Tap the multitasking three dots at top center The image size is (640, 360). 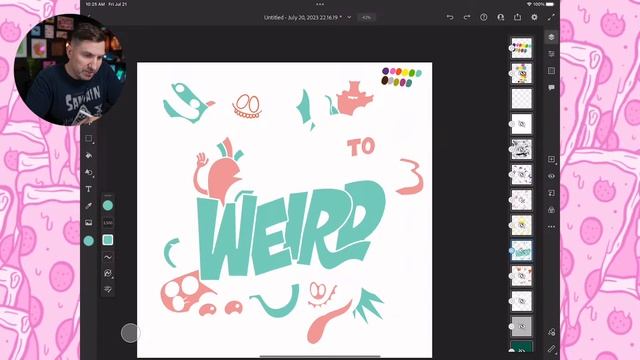point(320,4)
